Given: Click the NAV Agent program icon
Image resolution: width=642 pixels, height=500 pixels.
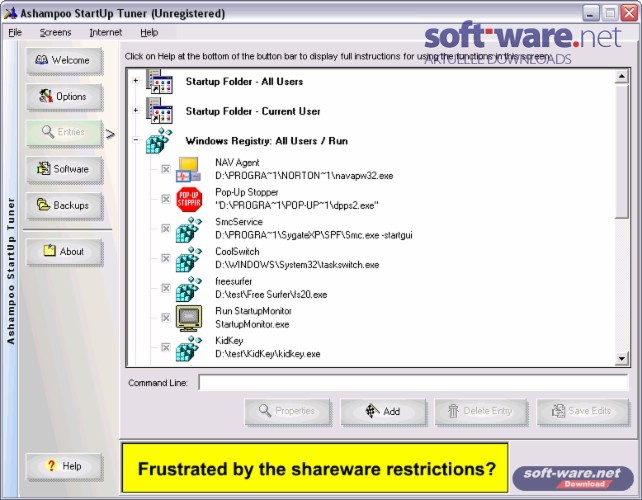Looking at the screenshot, I should (x=188, y=170).
